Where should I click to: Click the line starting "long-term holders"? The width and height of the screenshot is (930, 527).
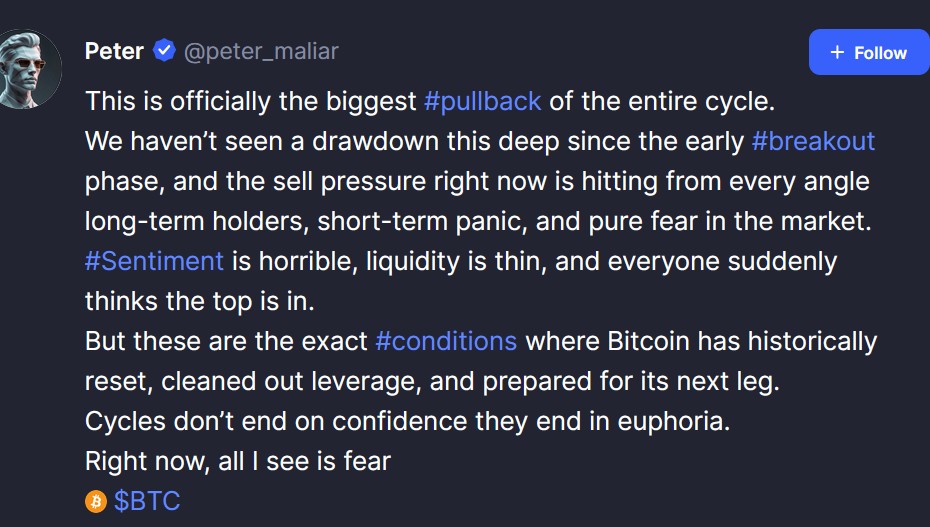pos(478,221)
